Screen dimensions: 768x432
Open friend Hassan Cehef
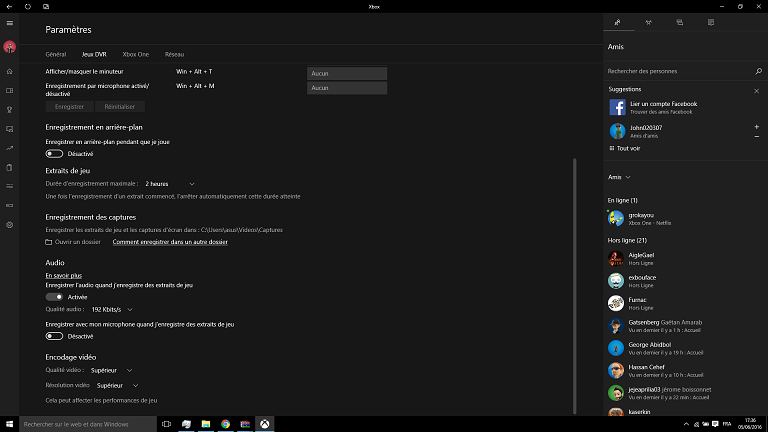point(685,371)
